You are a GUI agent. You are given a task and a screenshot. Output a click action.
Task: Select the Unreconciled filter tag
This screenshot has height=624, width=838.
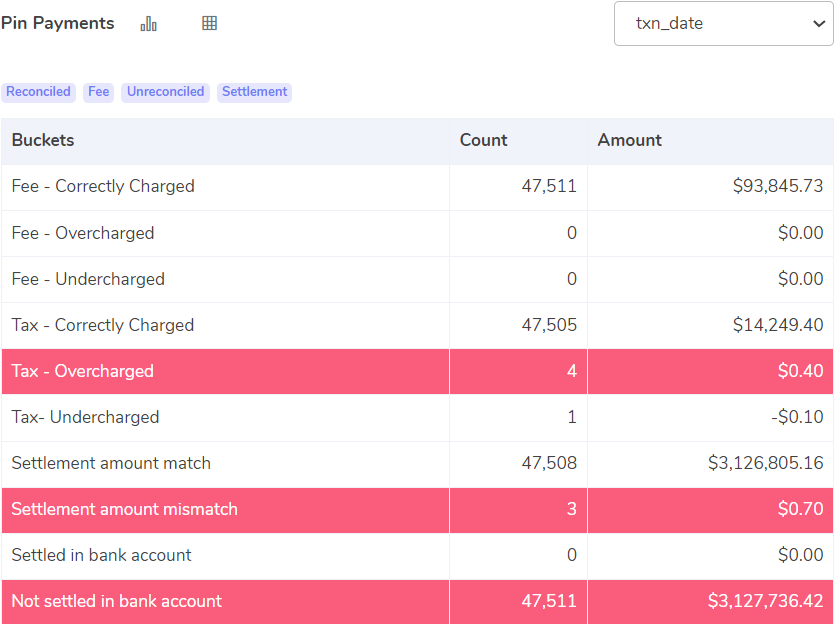[x=165, y=92]
